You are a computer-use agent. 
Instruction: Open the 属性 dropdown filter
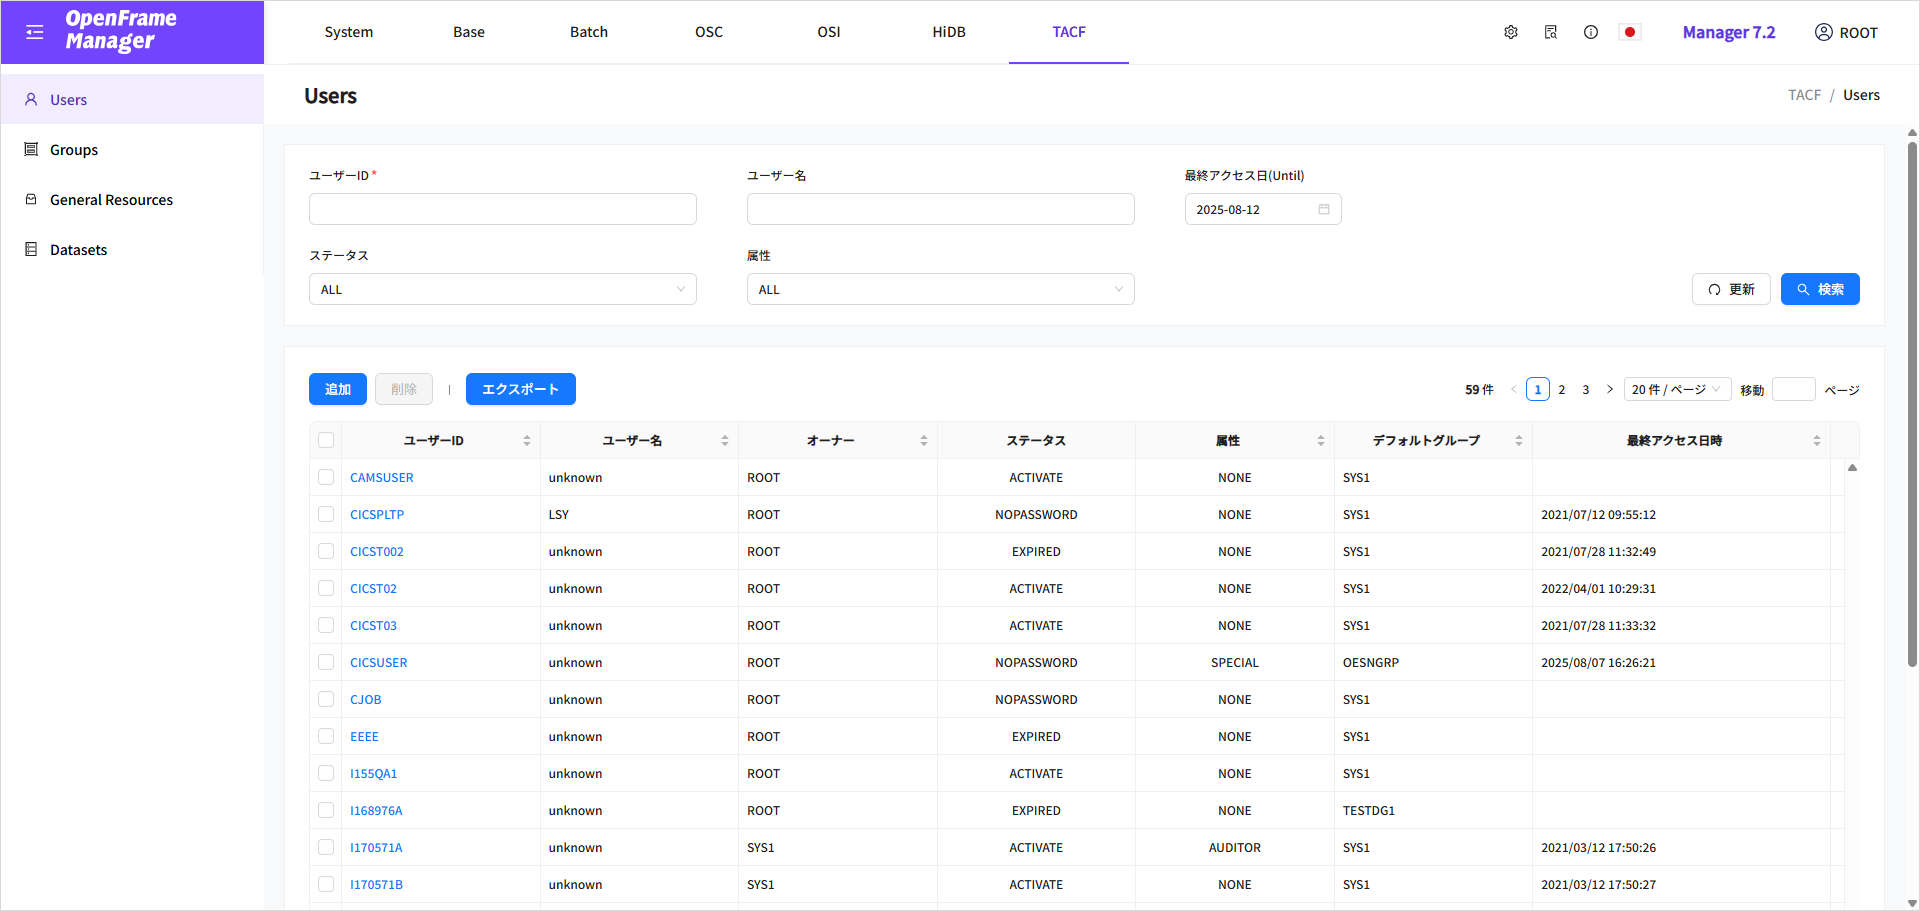click(x=940, y=289)
